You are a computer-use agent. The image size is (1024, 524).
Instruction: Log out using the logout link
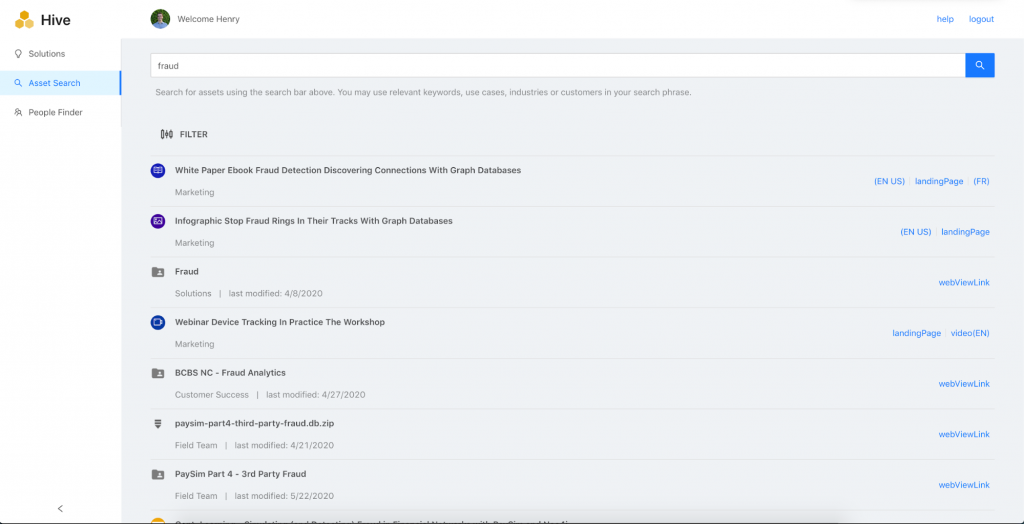coord(981,19)
